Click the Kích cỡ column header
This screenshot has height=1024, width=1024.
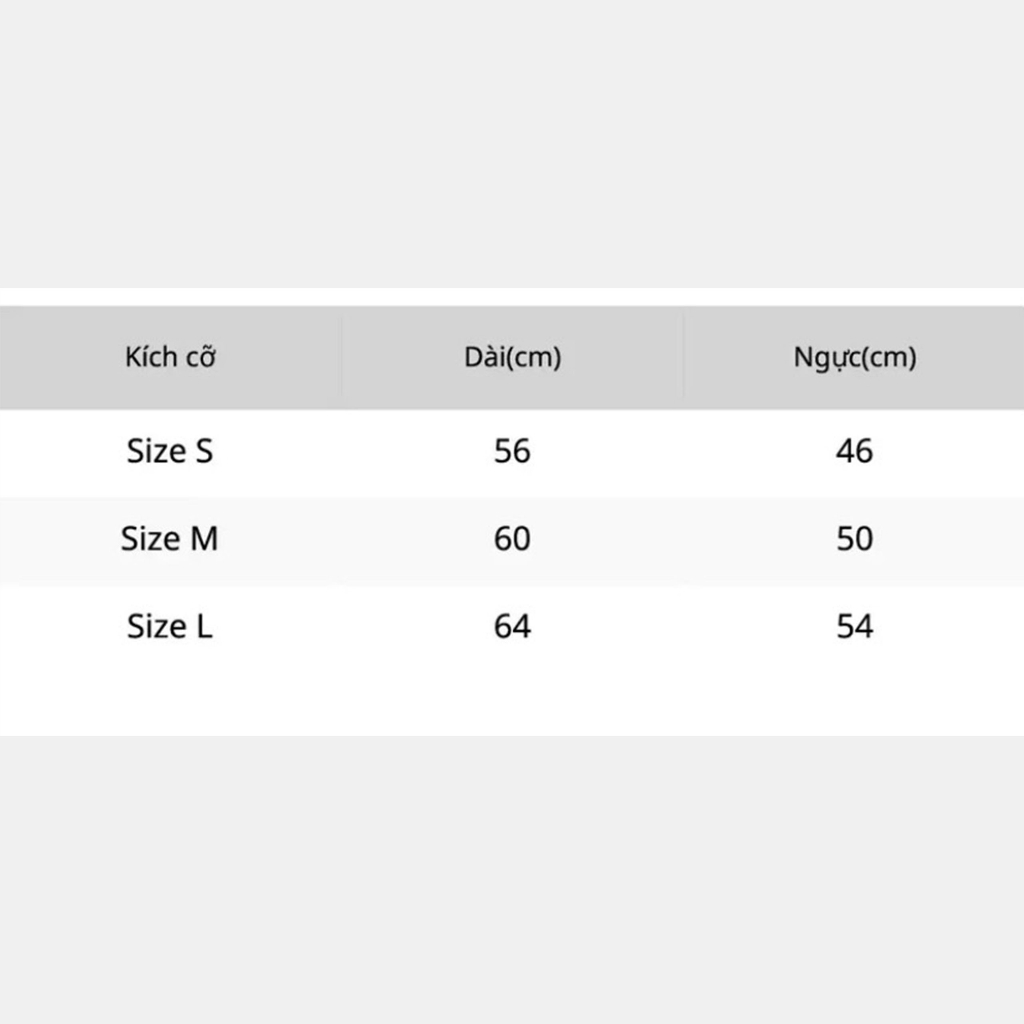[171, 357]
